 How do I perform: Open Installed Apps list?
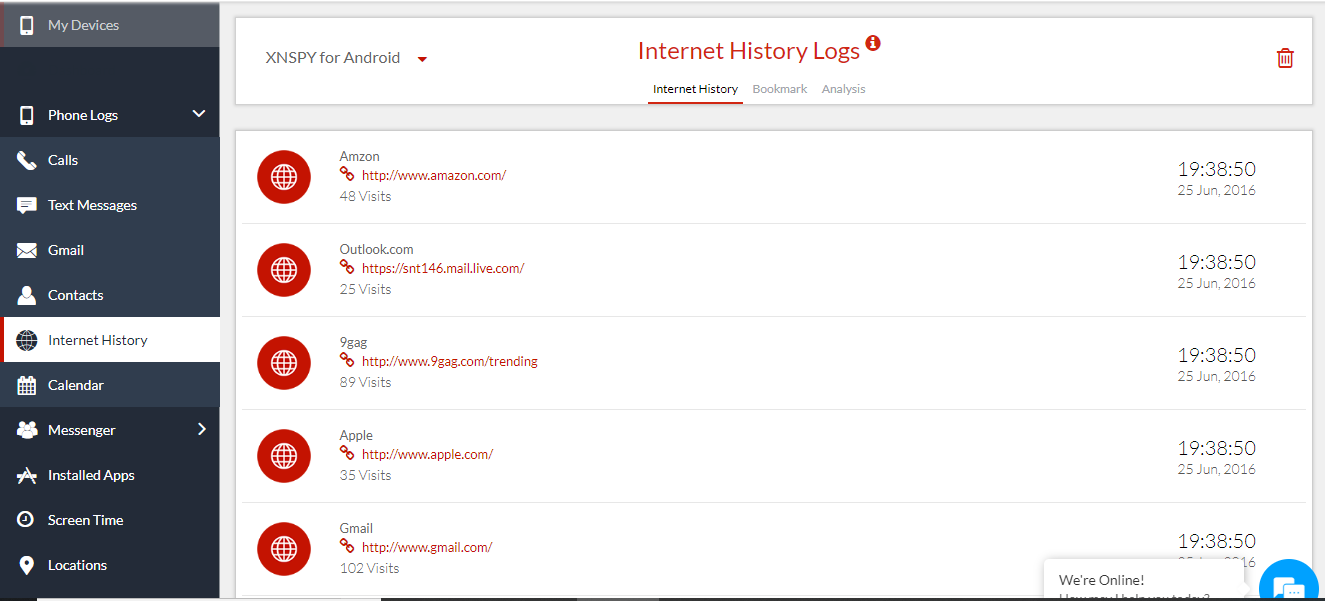coord(110,475)
